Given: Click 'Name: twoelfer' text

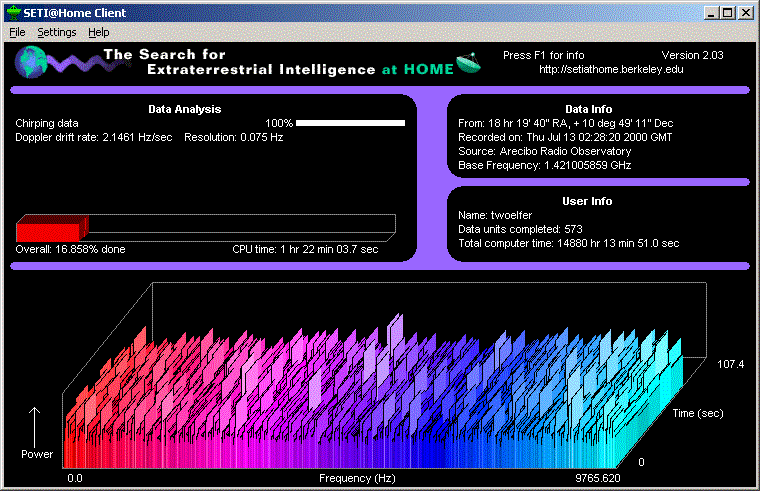Looking at the screenshot, I should 495,215.
